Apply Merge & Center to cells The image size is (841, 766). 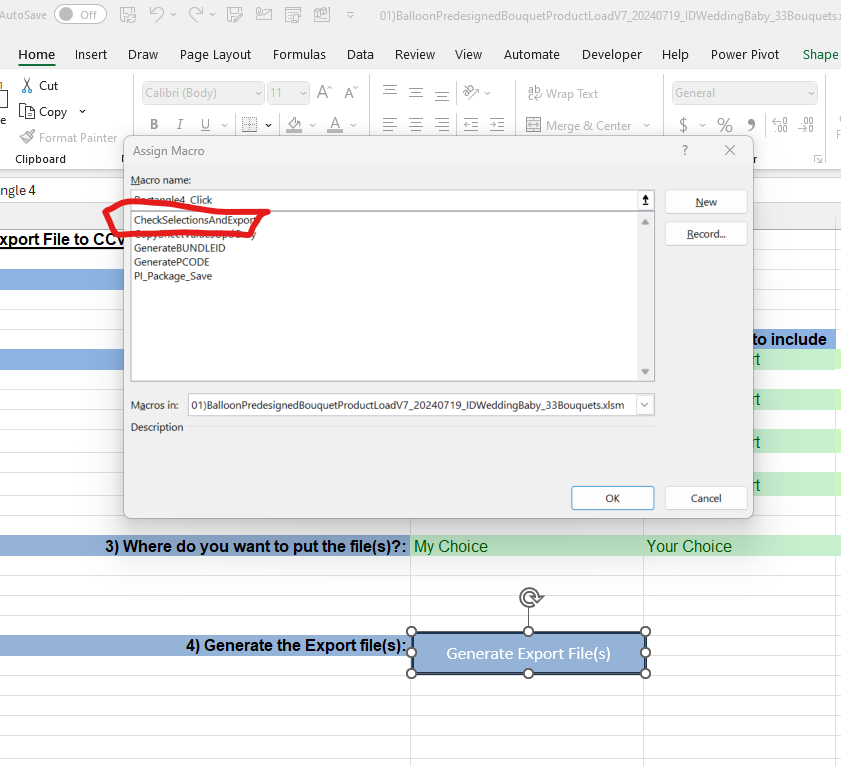tap(580, 124)
